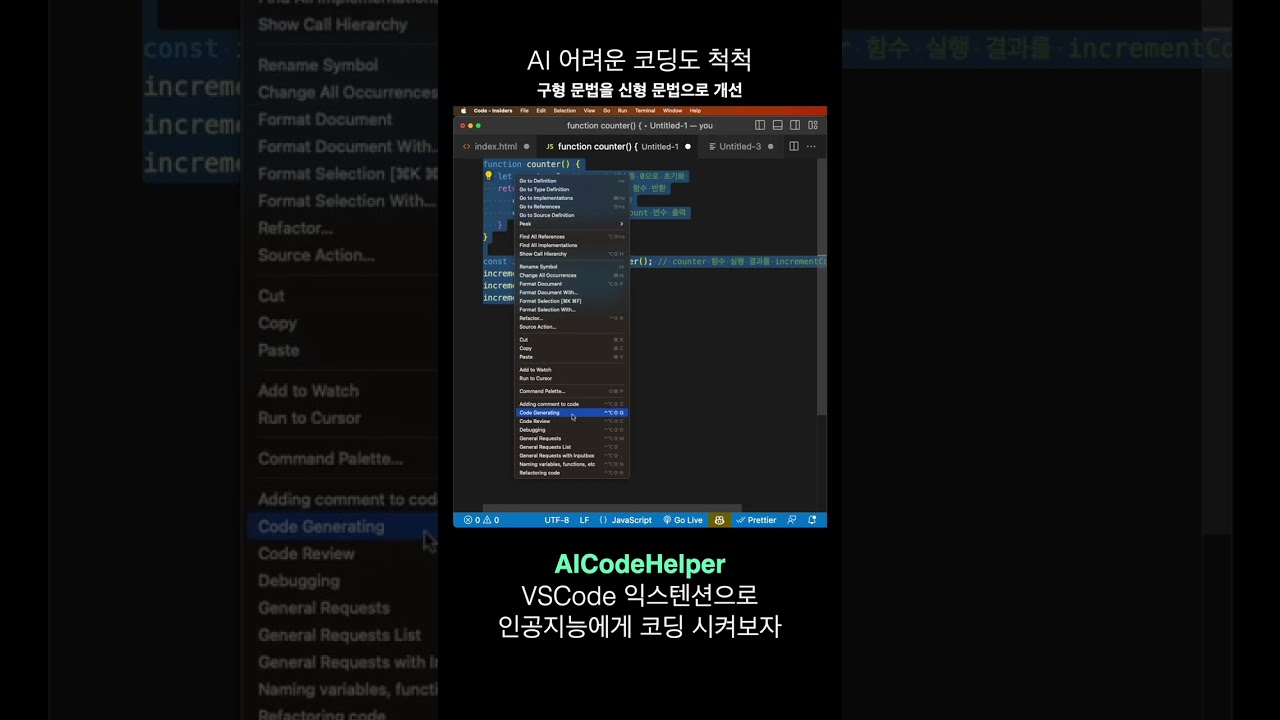The width and height of the screenshot is (1280, 720).
Task: Select Add to Watch
Action: coord(571,370)
